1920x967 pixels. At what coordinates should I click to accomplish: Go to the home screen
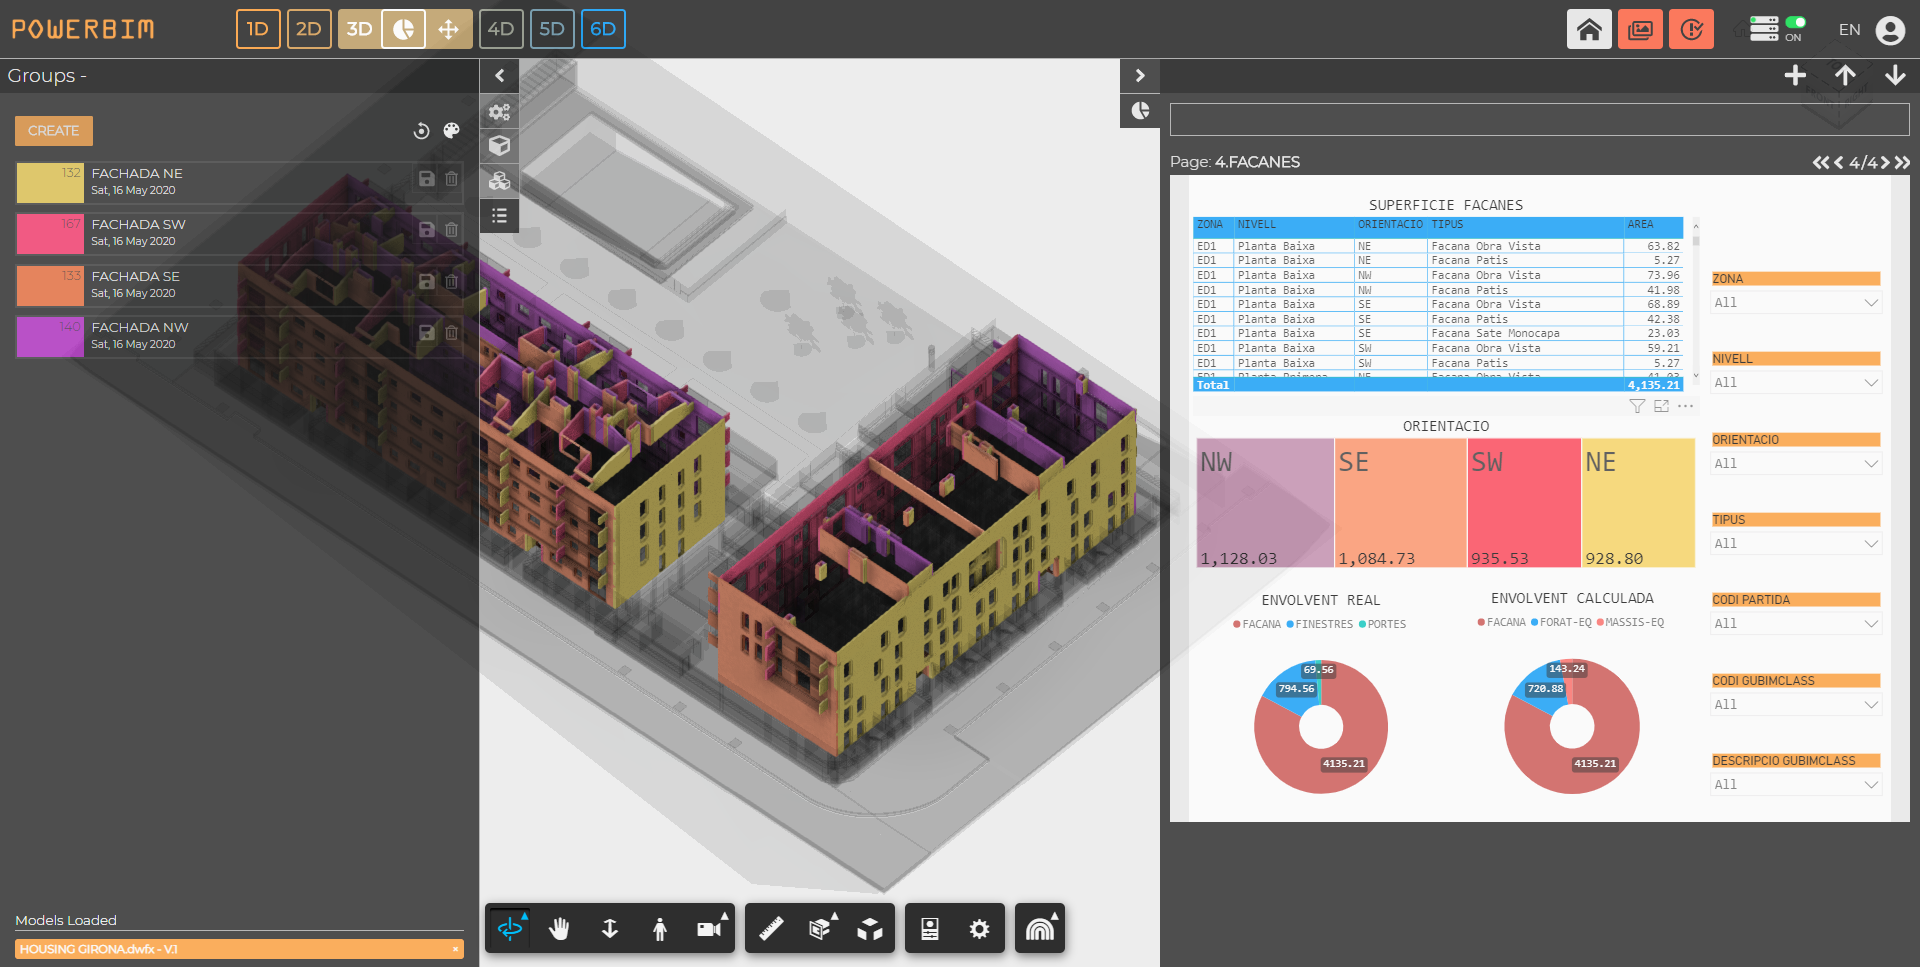[1589, 29]
